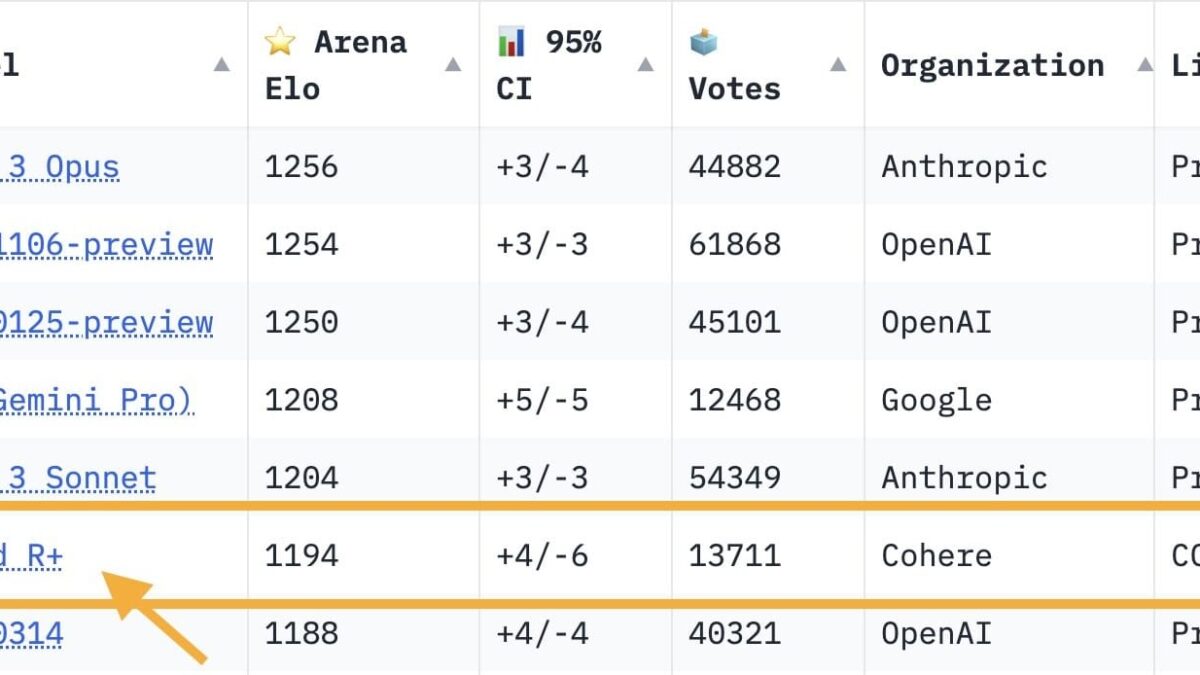Open the 1106-preview model link
1200x675 pixels.
pos(106,245)
